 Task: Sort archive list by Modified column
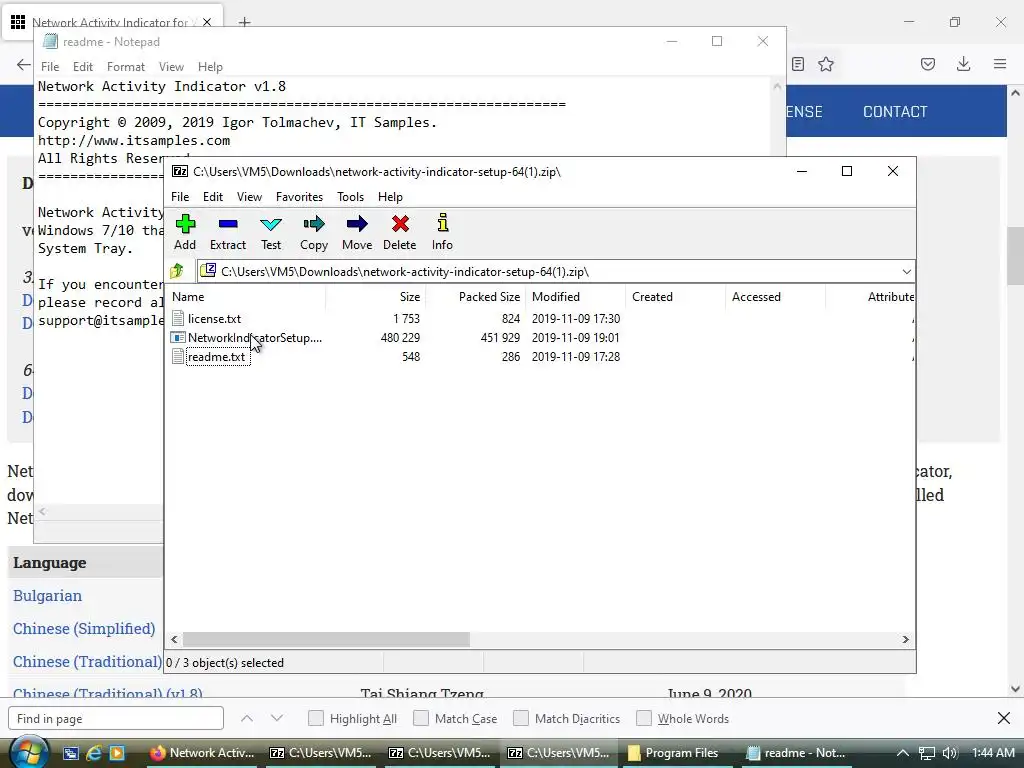[575, 296]
